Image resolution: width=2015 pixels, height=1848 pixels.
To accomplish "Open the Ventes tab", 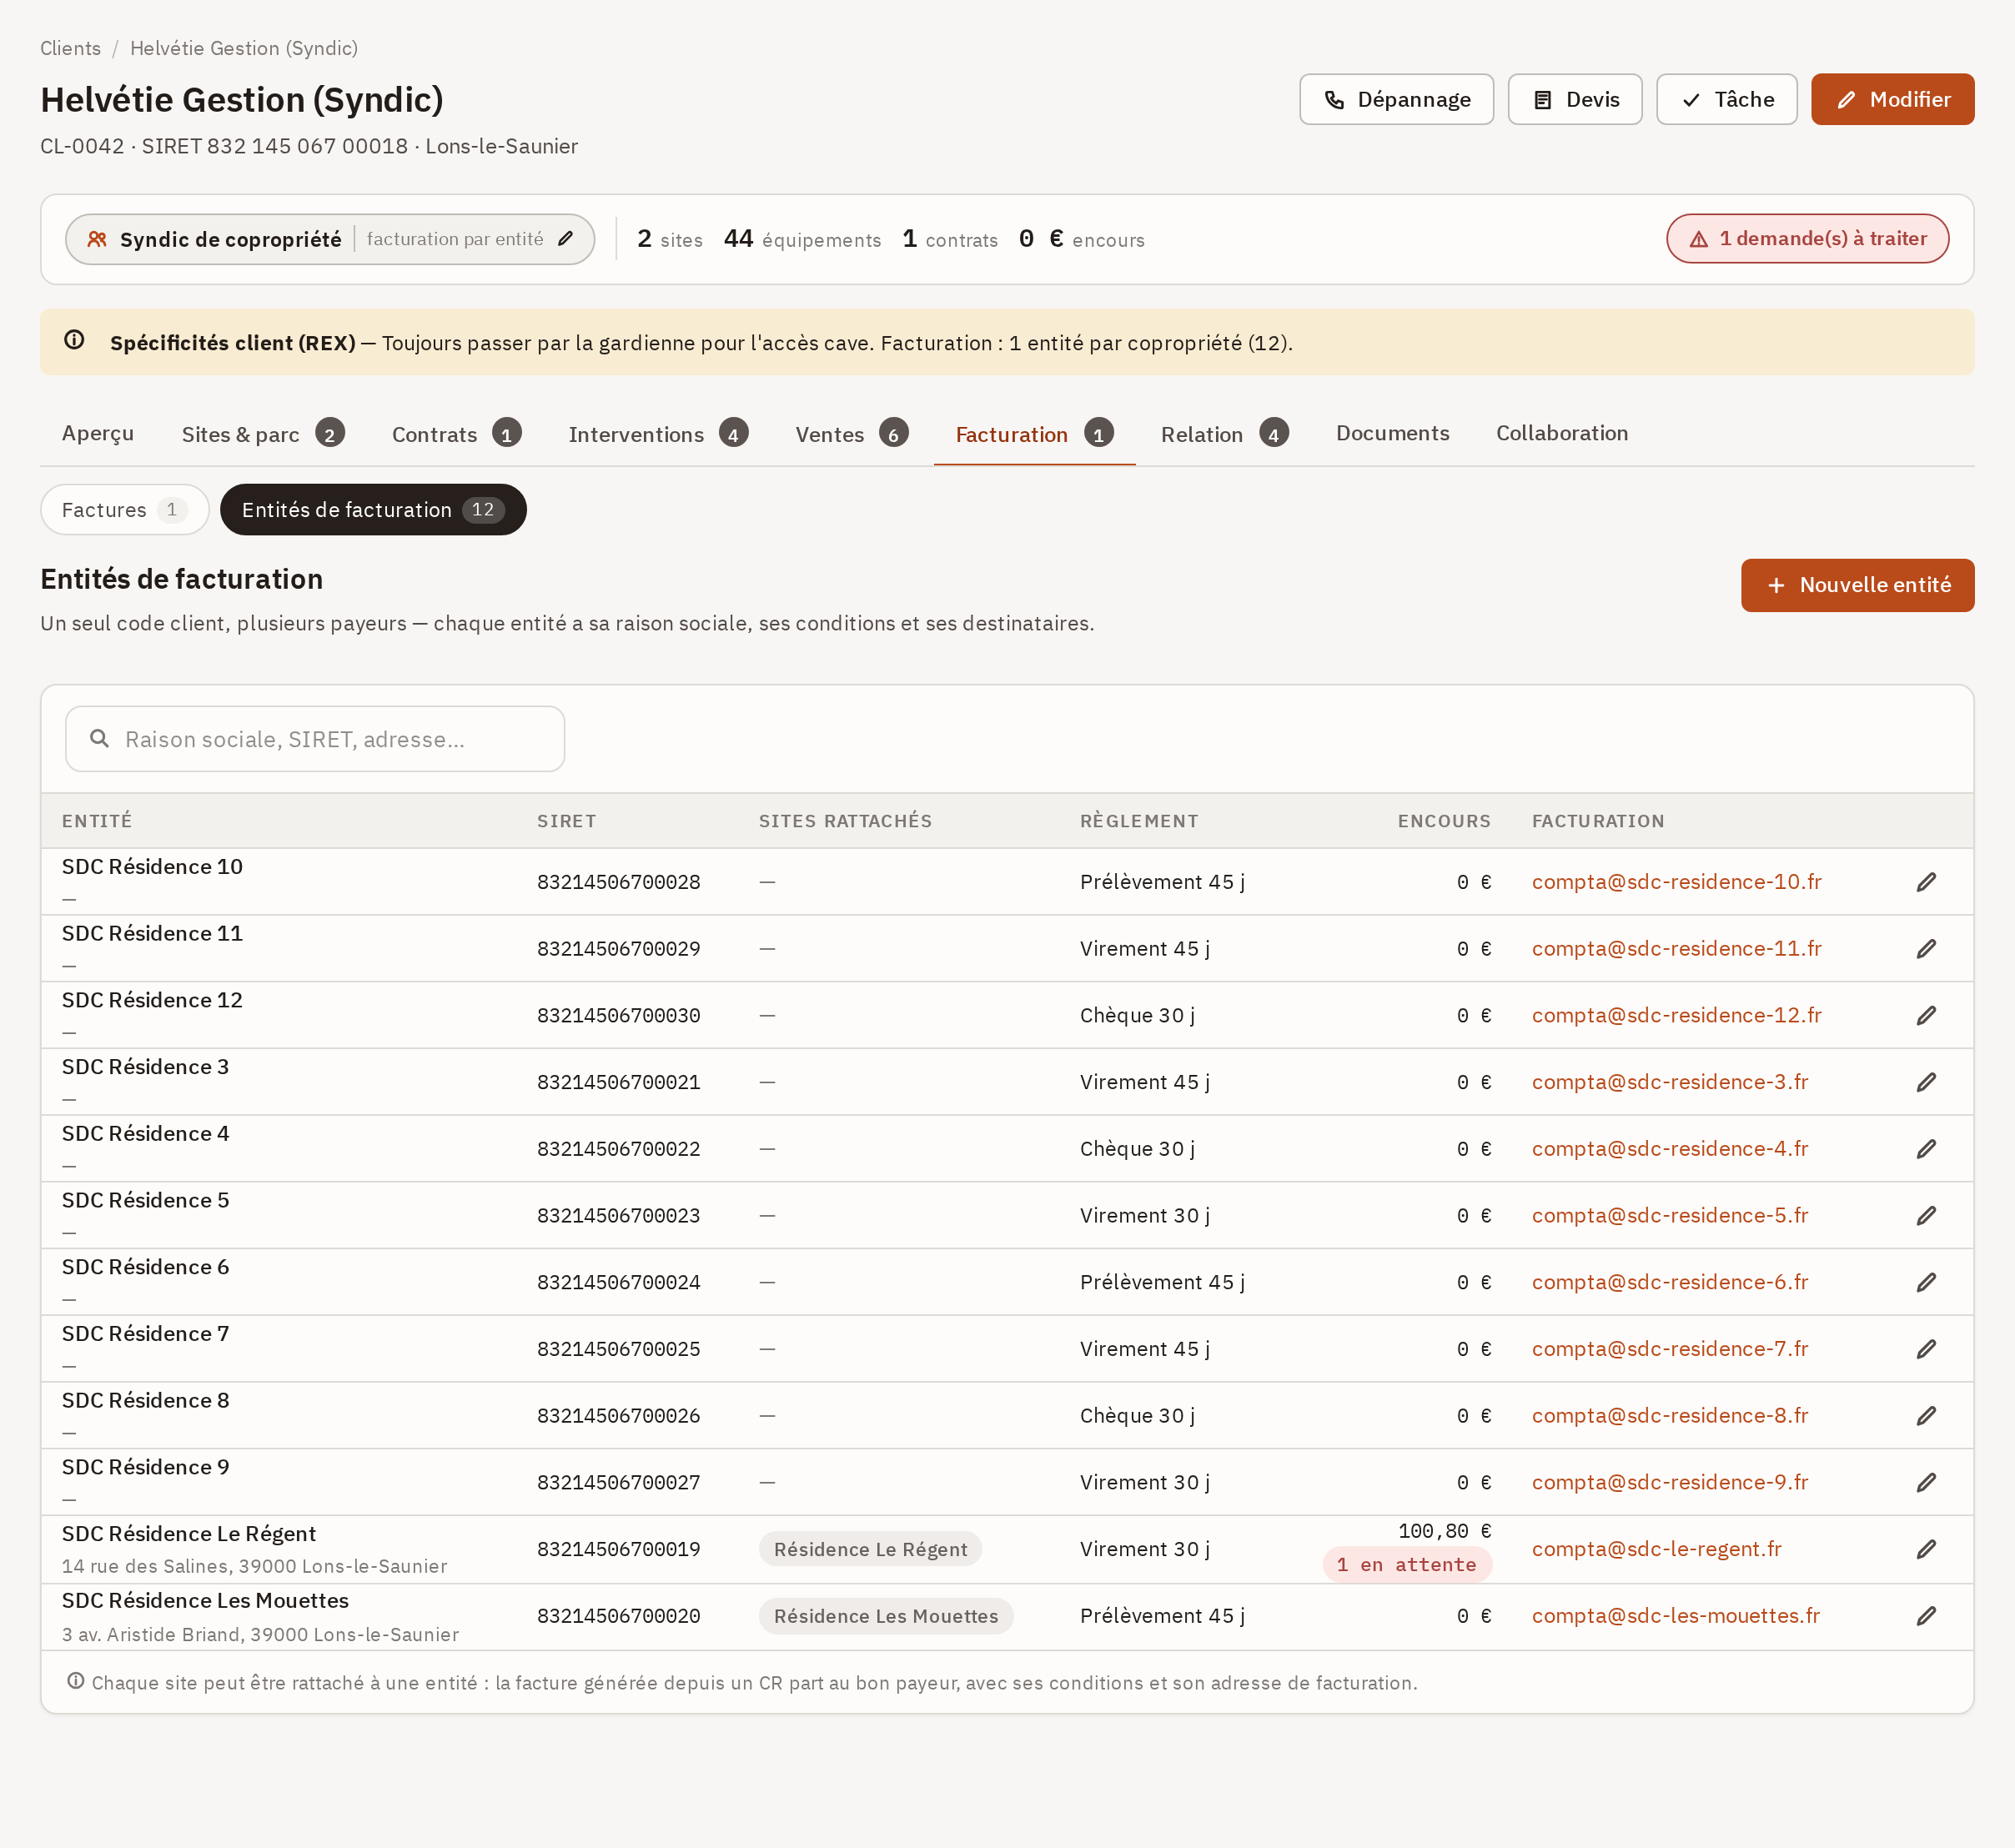I will tap(852, 434).
